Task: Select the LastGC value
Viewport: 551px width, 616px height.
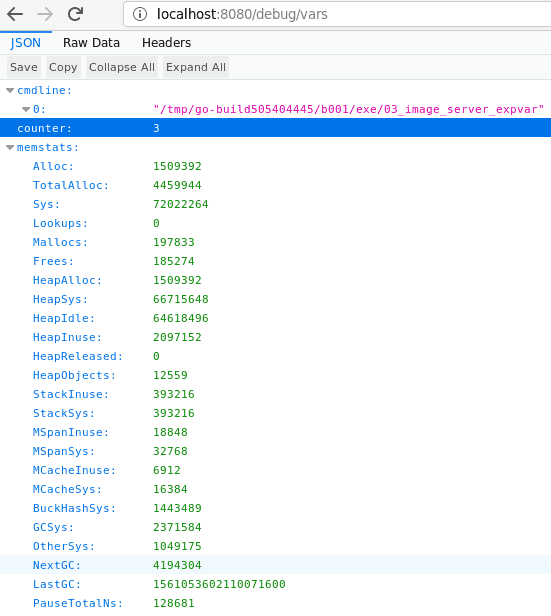Action: (x=219, y=584)
